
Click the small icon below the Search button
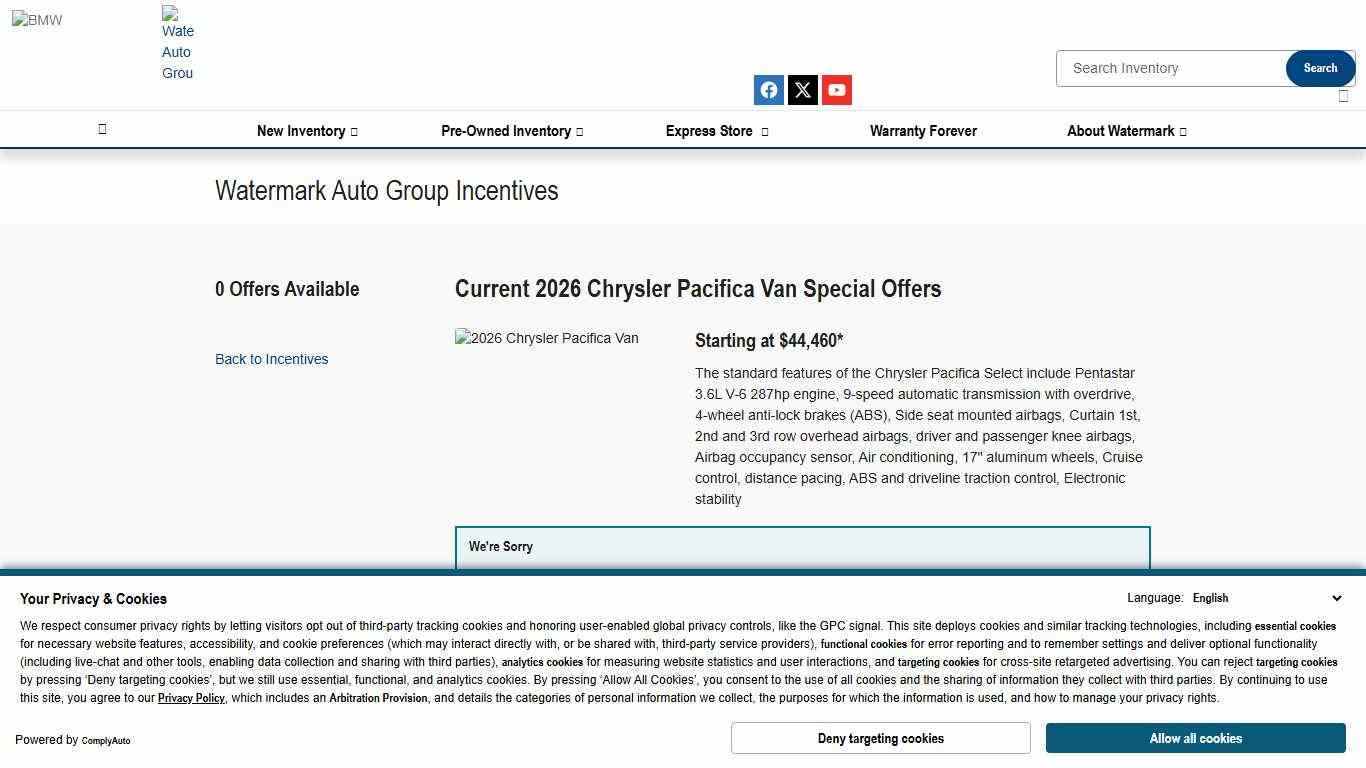[1343, 96]
